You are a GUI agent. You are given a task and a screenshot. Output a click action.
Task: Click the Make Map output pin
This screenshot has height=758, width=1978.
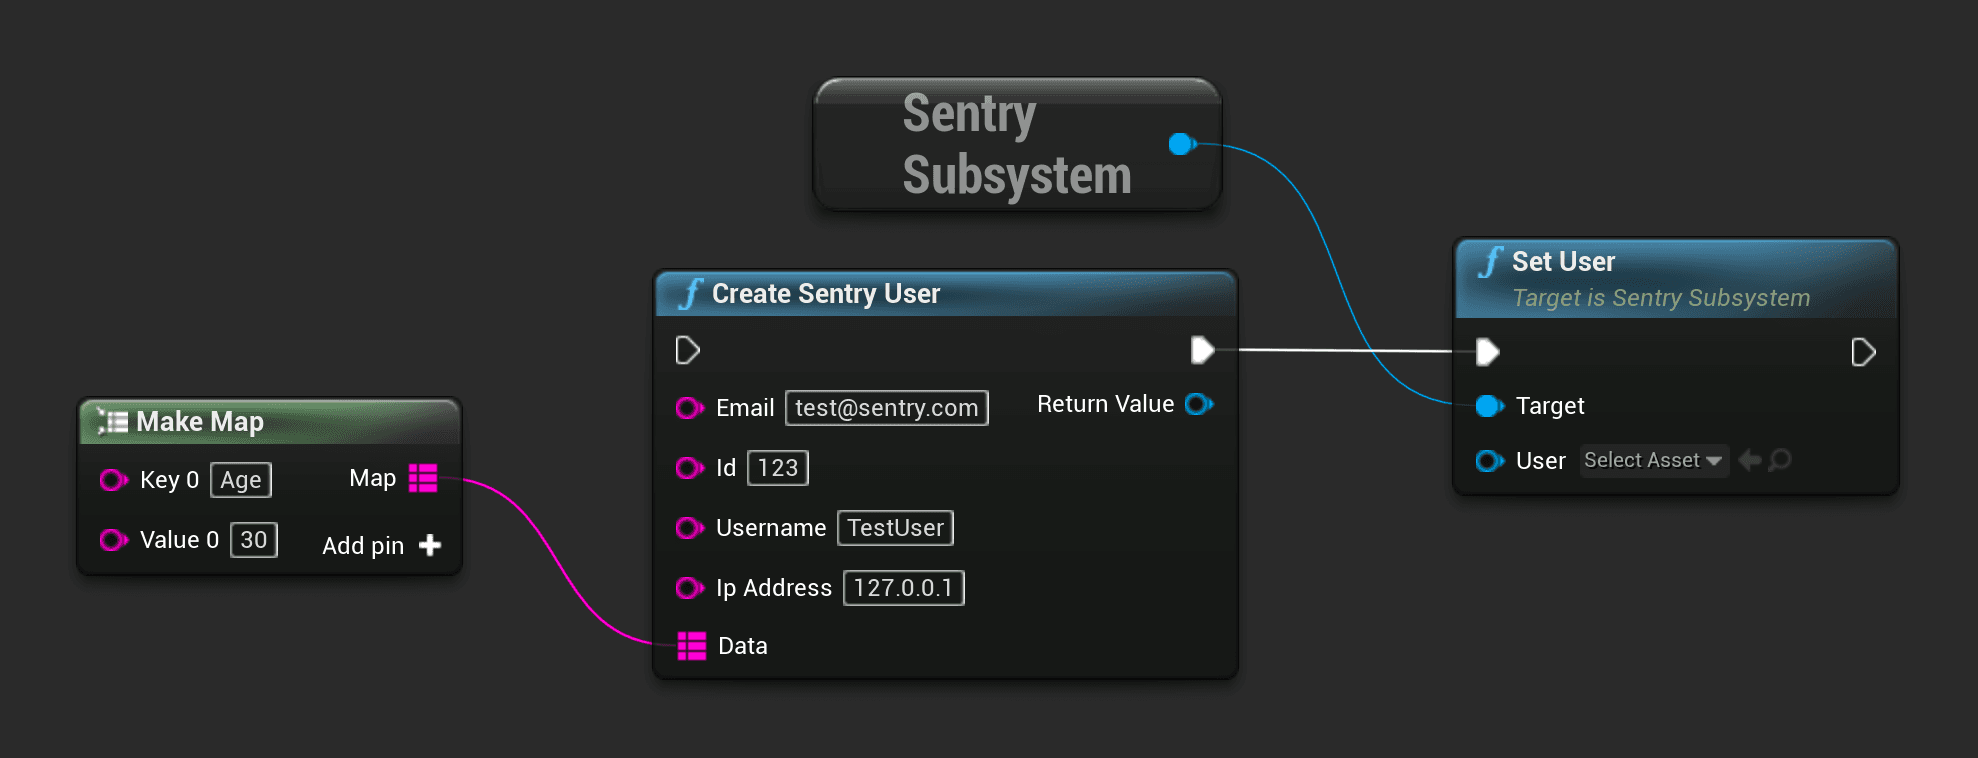[x=423, y=479]
